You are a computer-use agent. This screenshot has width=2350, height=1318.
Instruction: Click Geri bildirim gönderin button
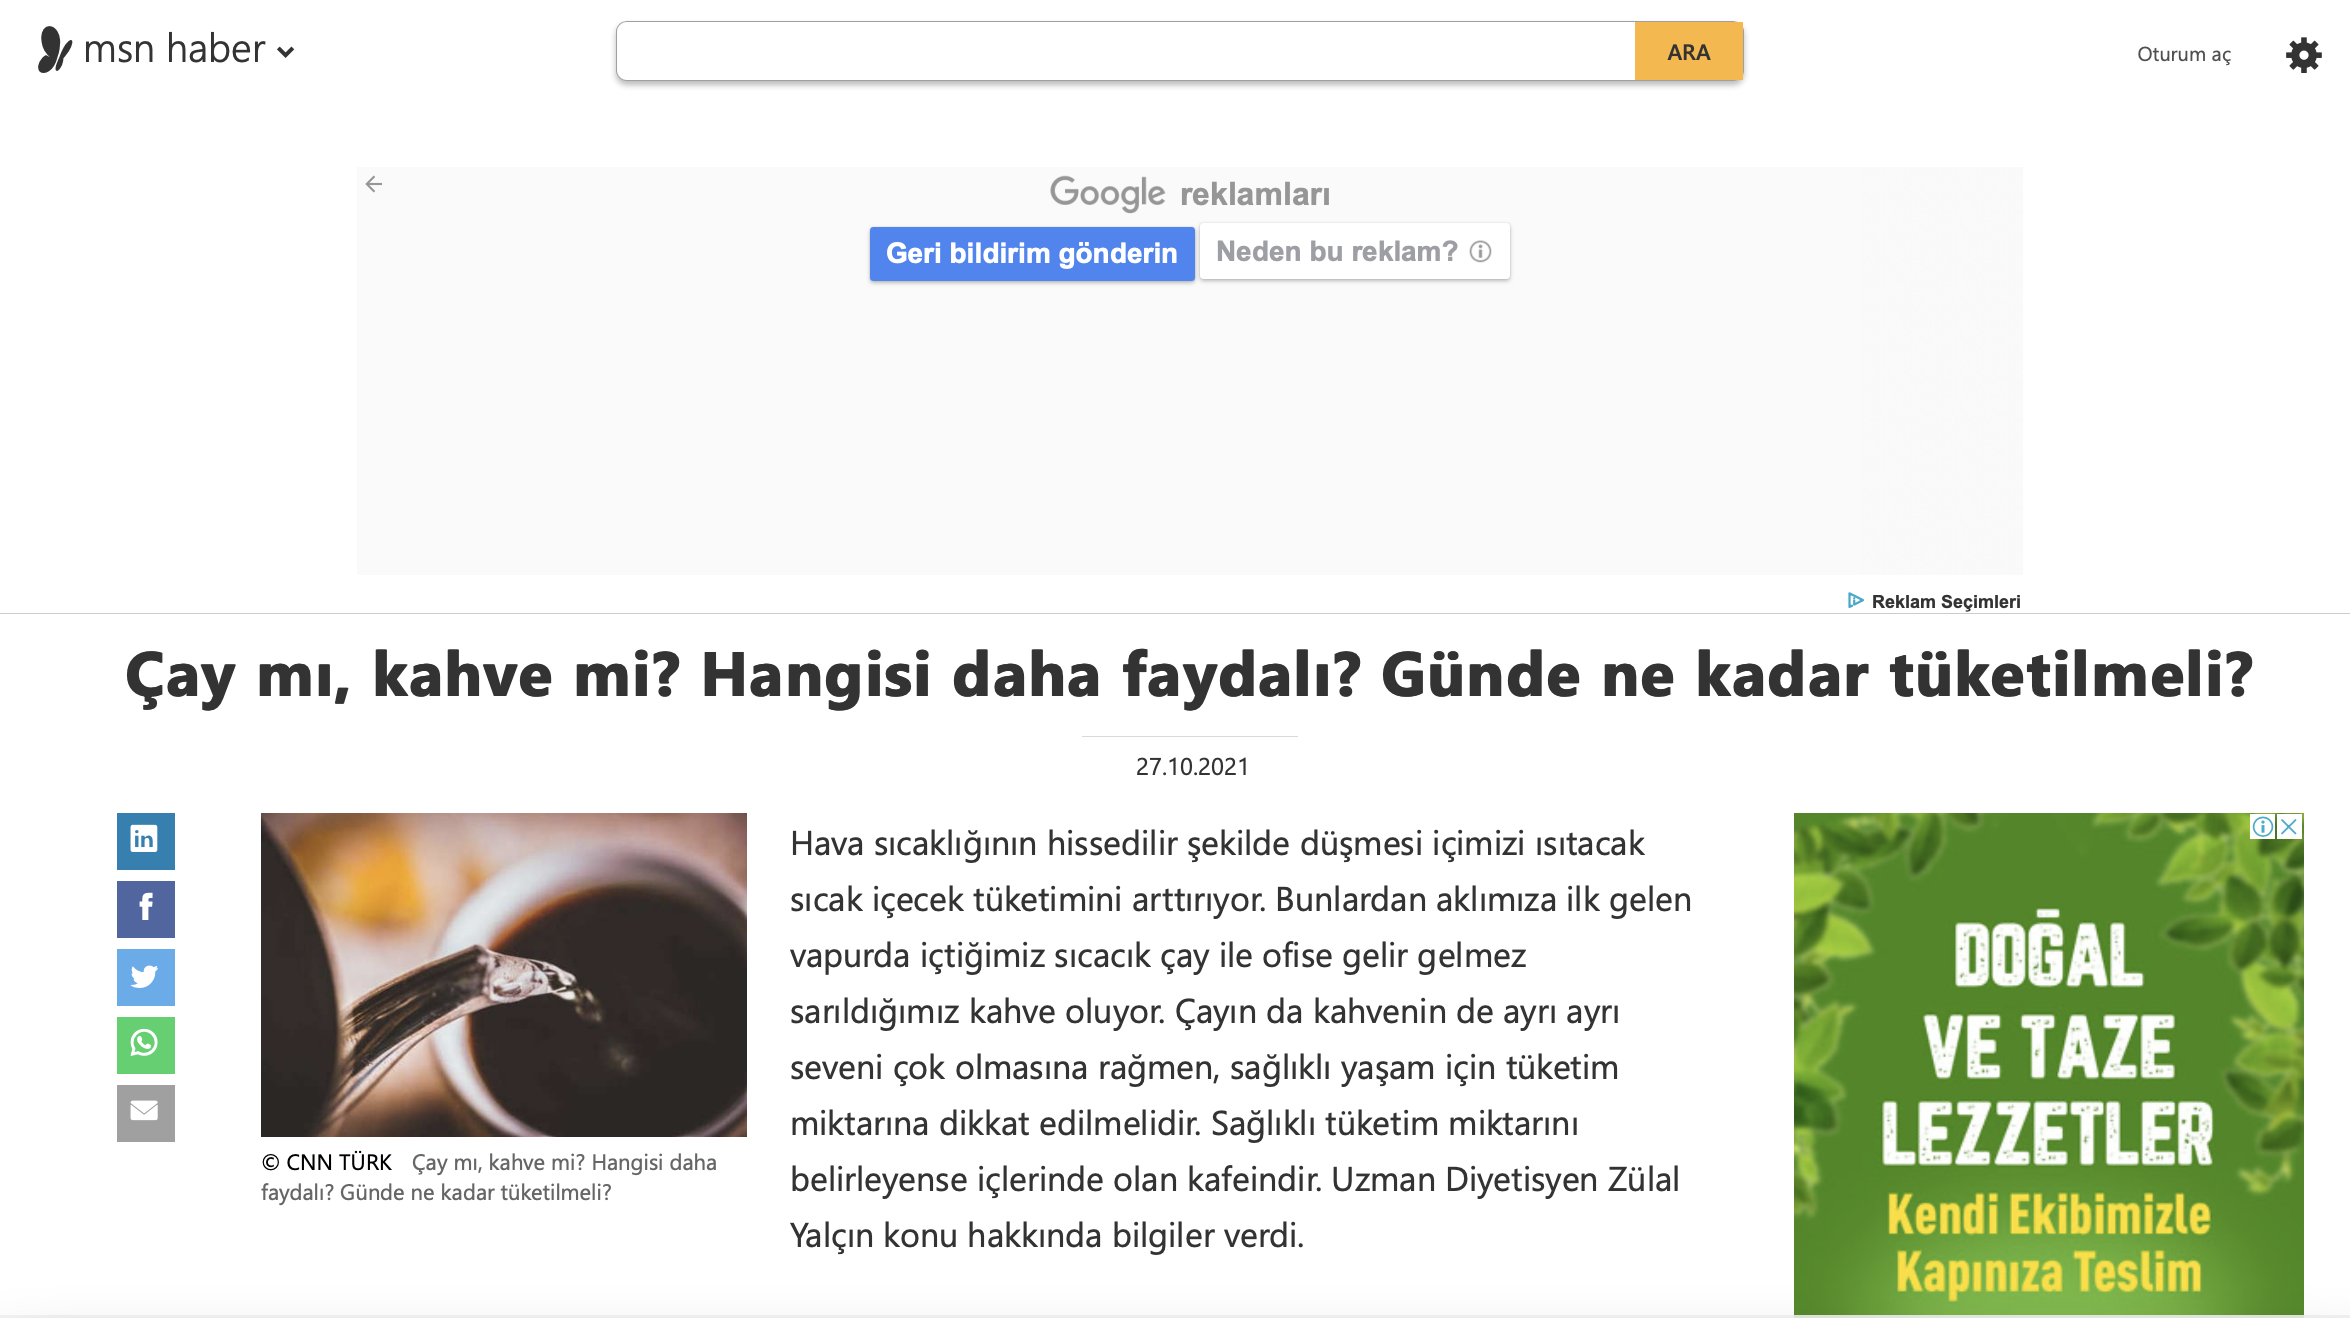tap(1032, 253)
